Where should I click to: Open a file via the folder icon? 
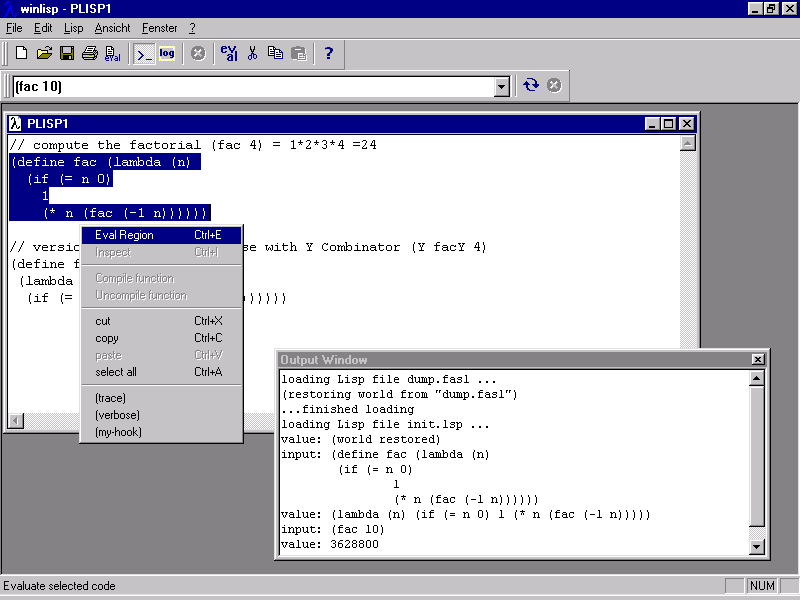point(44,53)
